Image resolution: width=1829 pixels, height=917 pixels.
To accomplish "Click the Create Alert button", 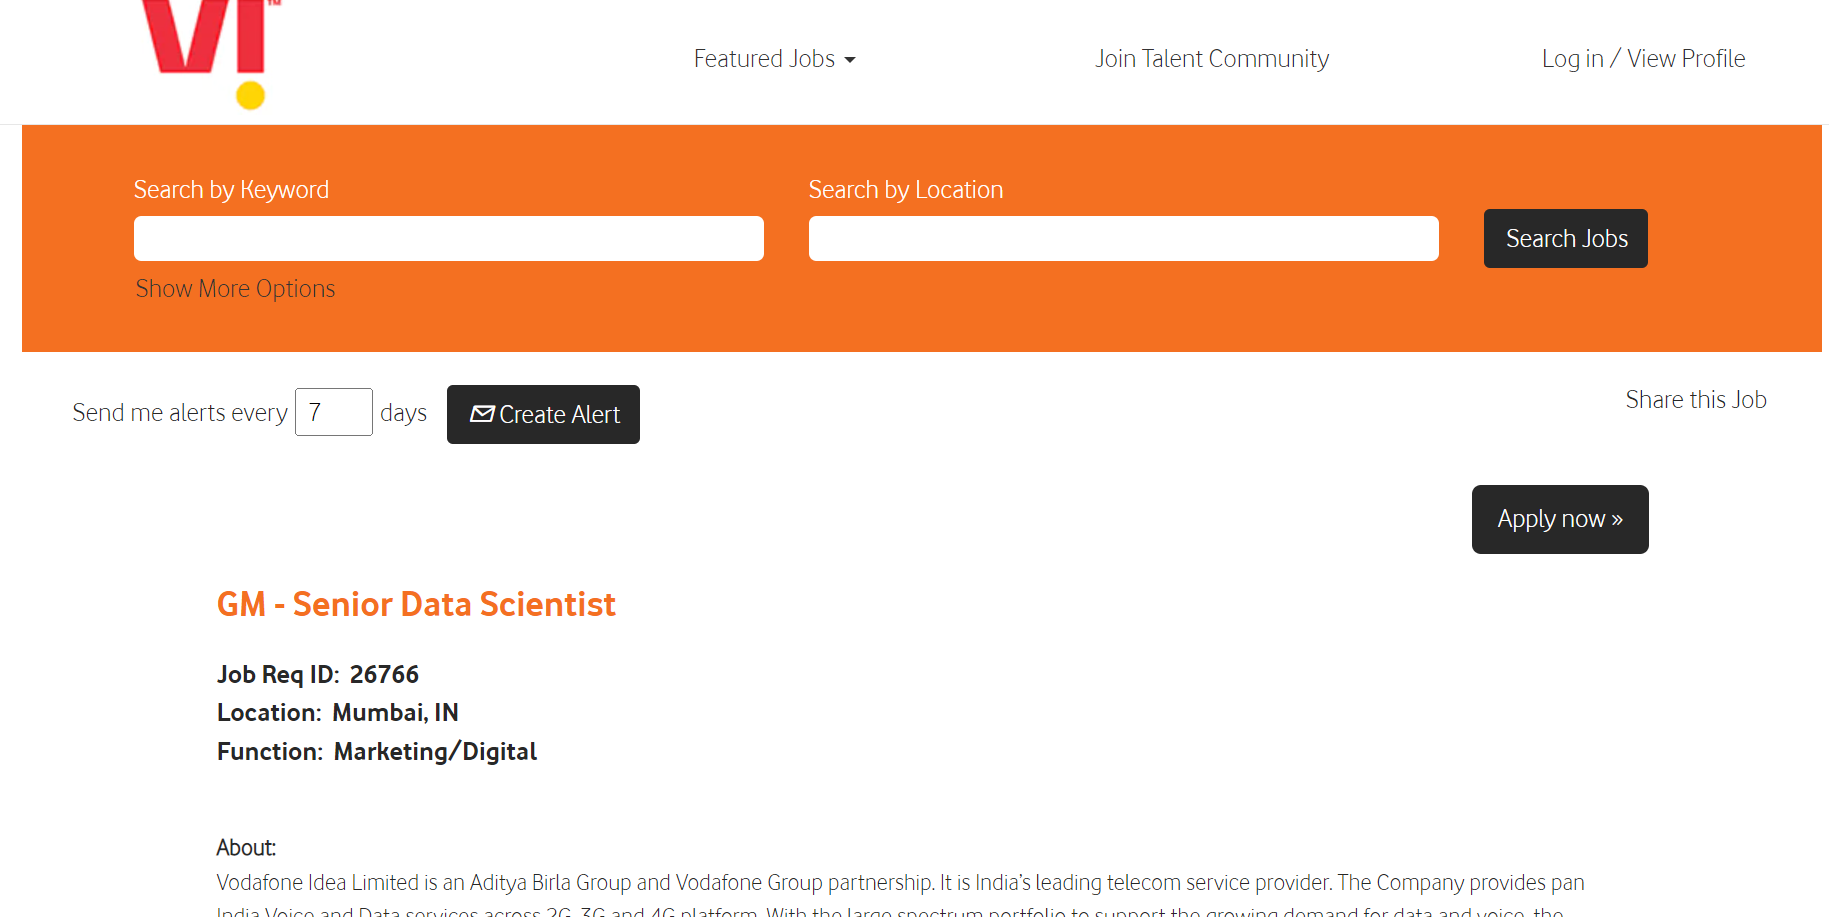I will click(x=543, y=414).
